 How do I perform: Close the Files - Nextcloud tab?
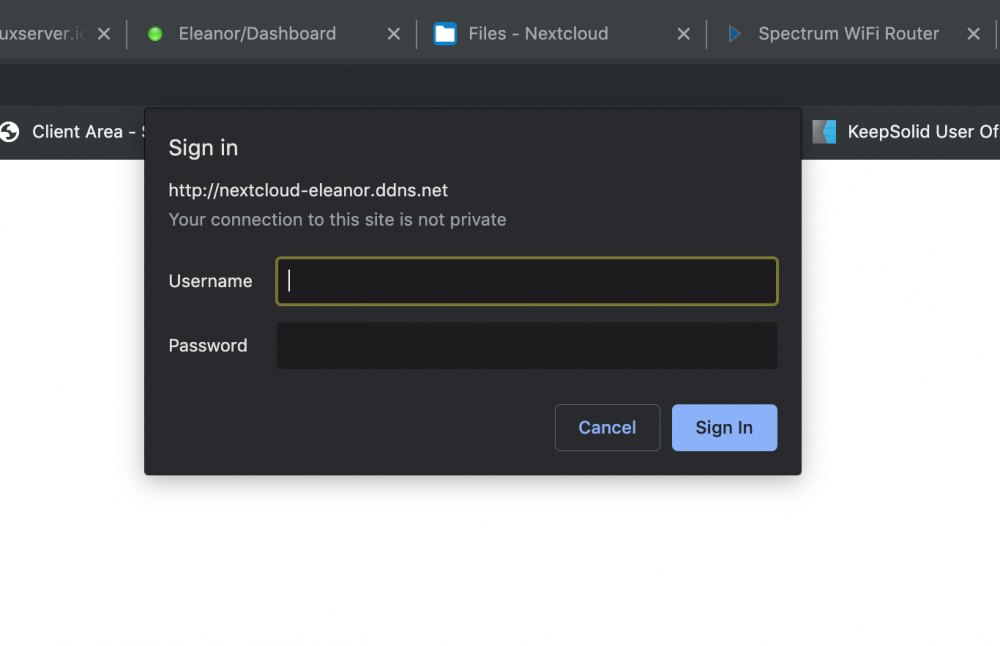coord(684,34)
